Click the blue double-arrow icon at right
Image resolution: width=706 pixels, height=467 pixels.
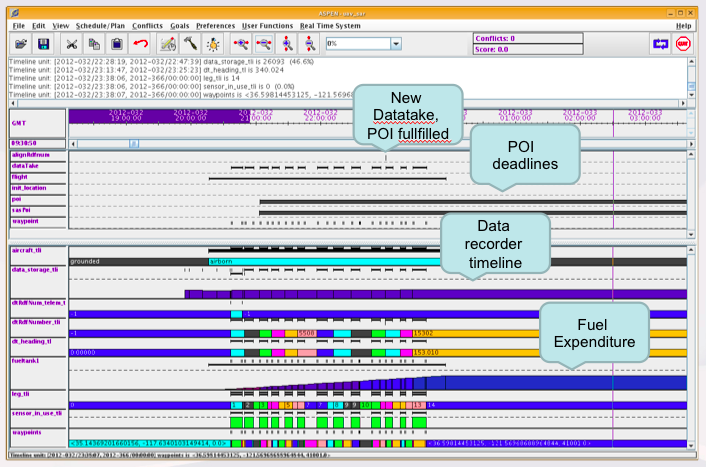[x=661, y=44]
